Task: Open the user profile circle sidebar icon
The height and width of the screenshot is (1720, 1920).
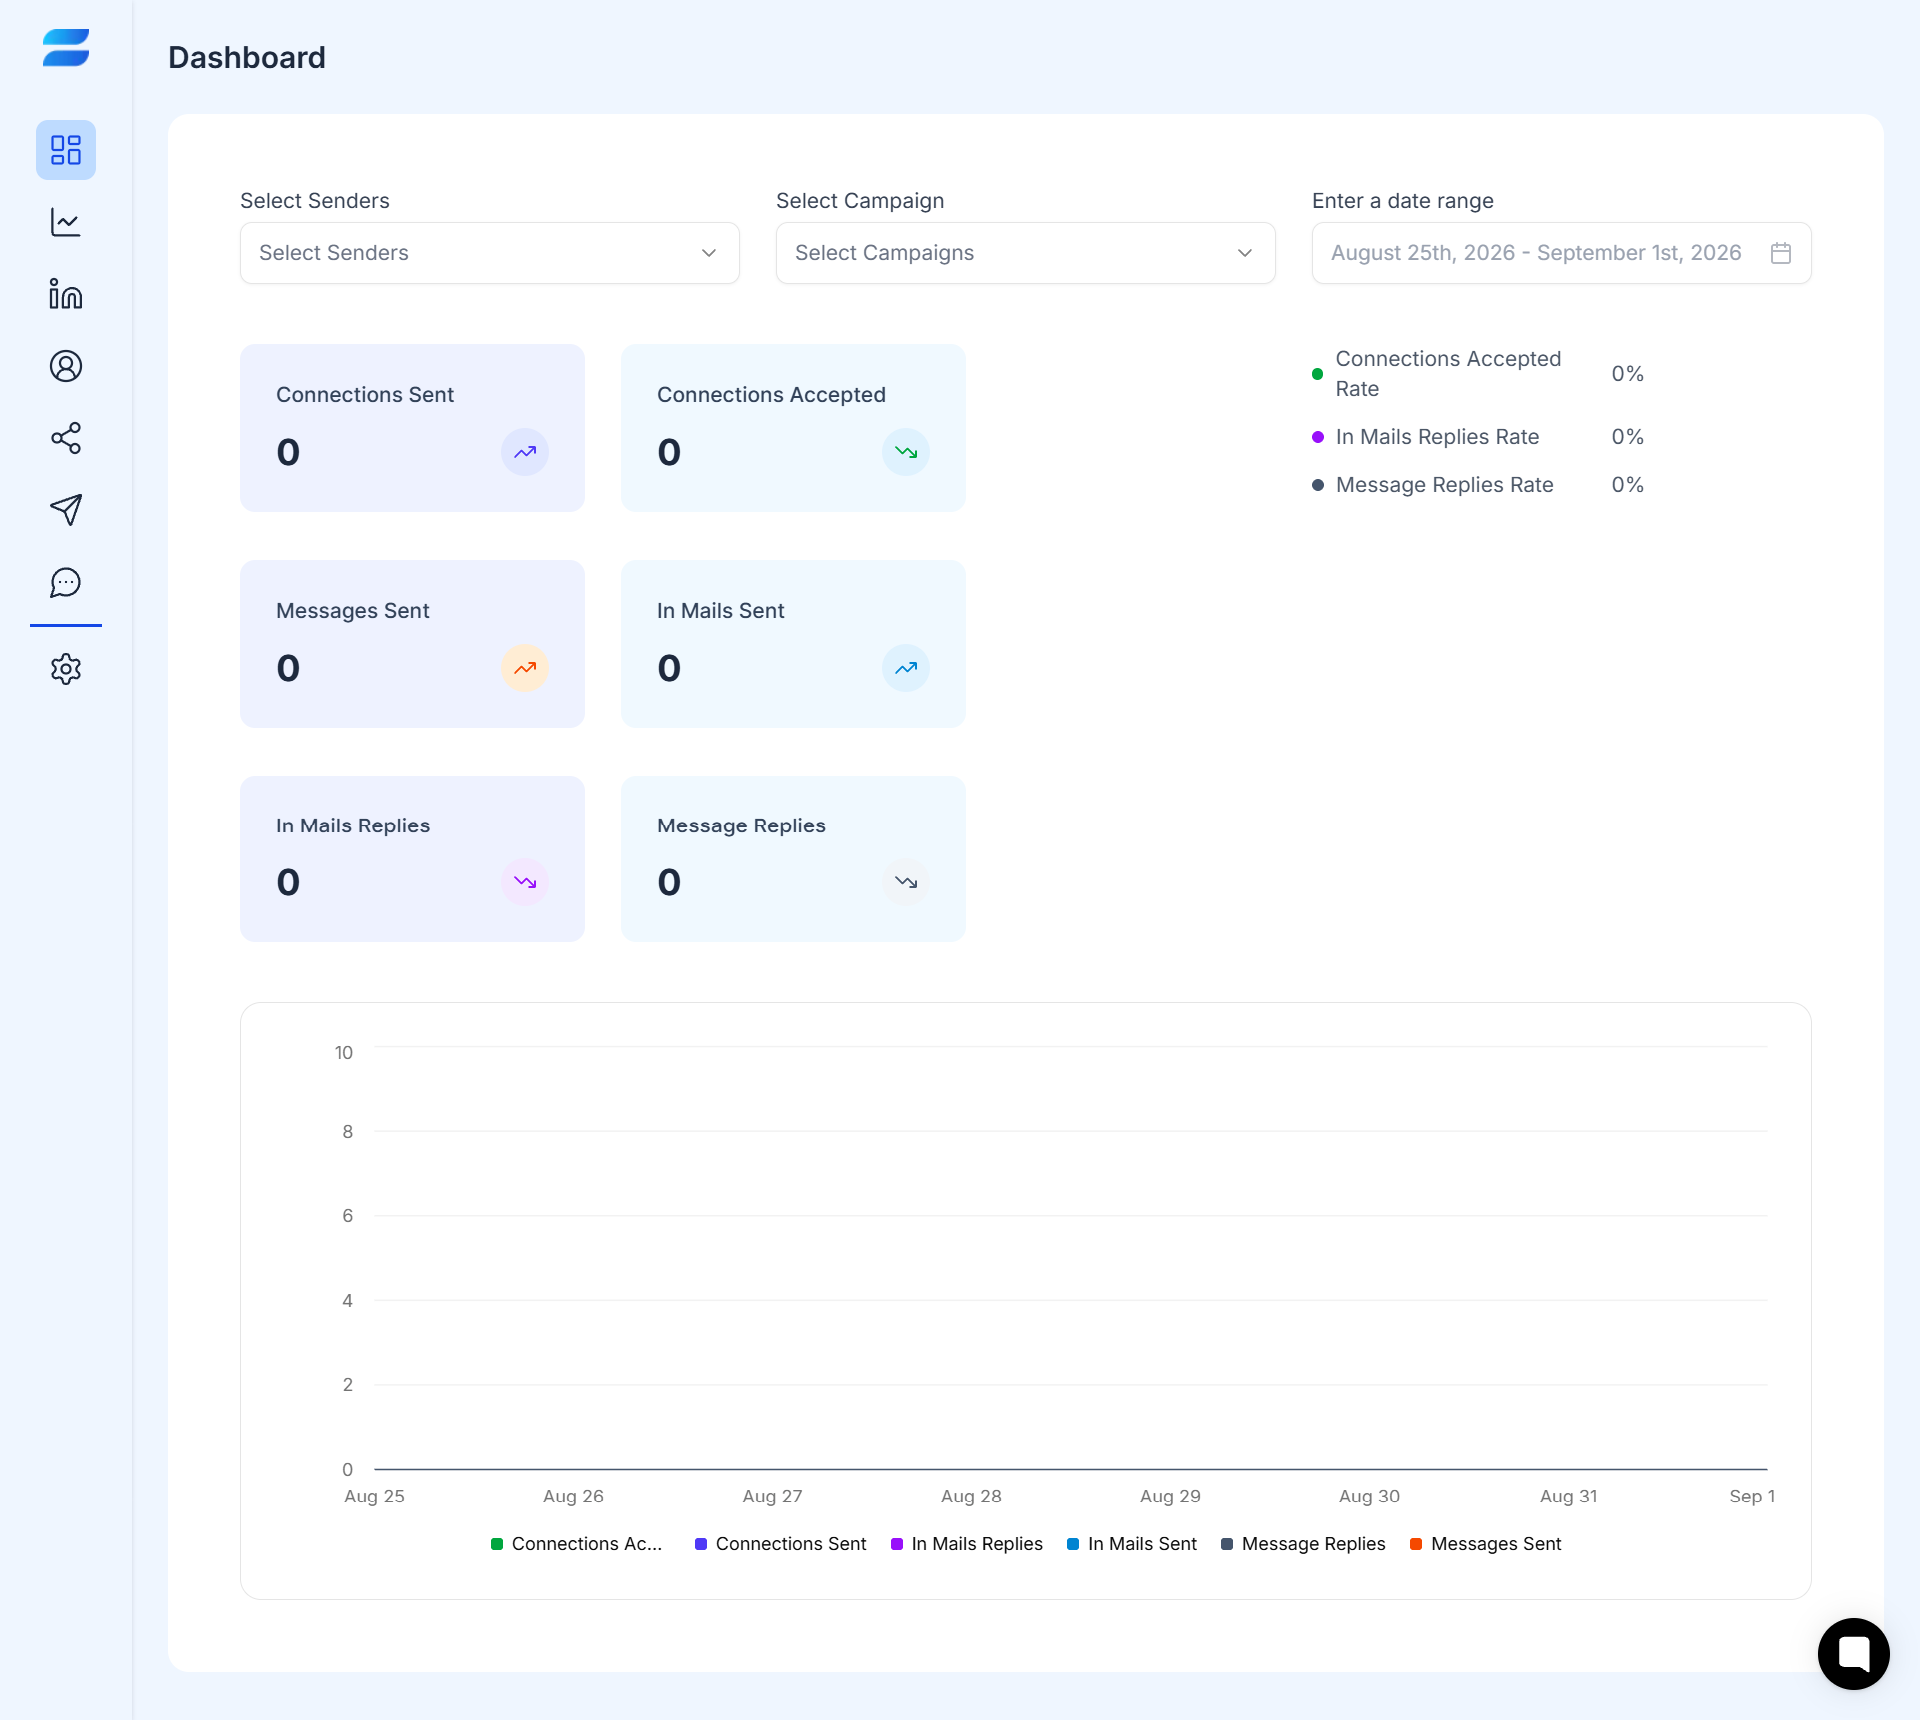Action: coord(66,366)
